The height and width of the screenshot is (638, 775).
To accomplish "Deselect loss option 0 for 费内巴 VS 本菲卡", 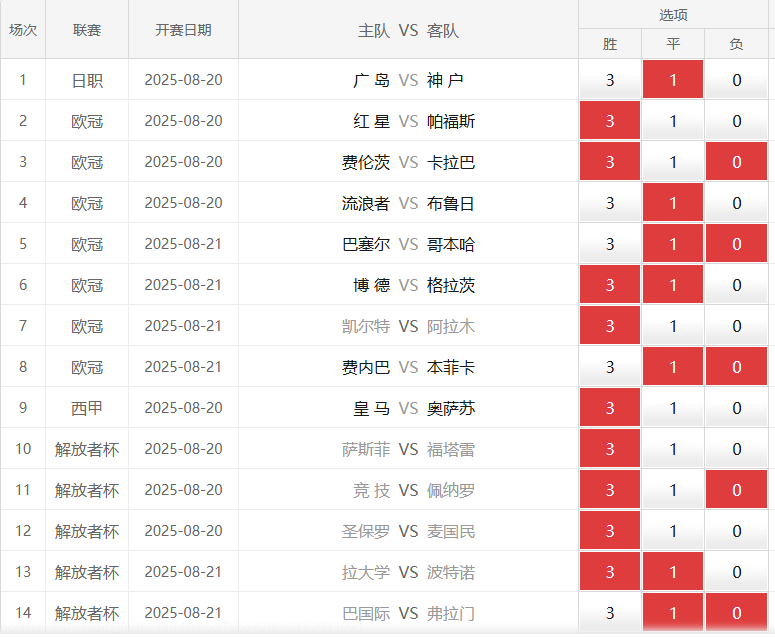I will (736, 367).
